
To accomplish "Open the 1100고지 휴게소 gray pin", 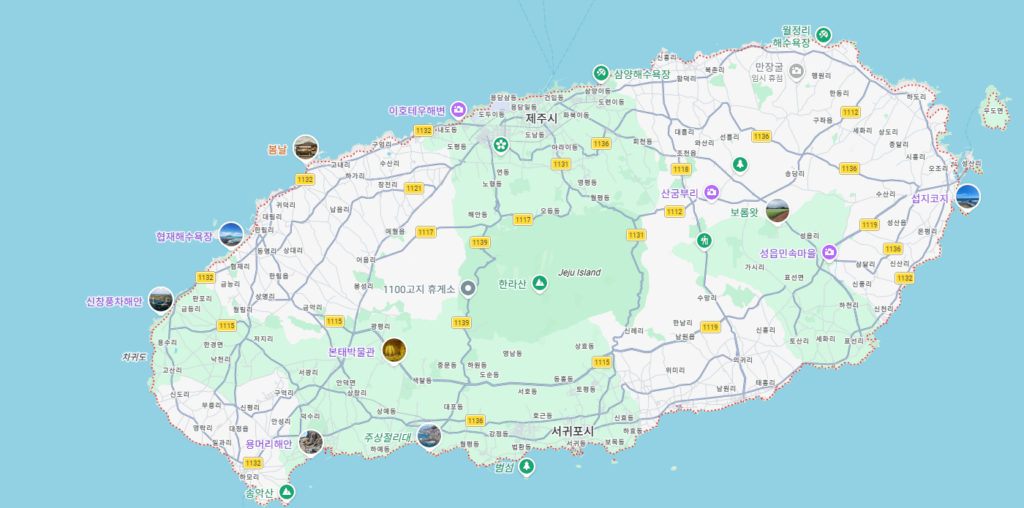I will (x=469, y=289).
